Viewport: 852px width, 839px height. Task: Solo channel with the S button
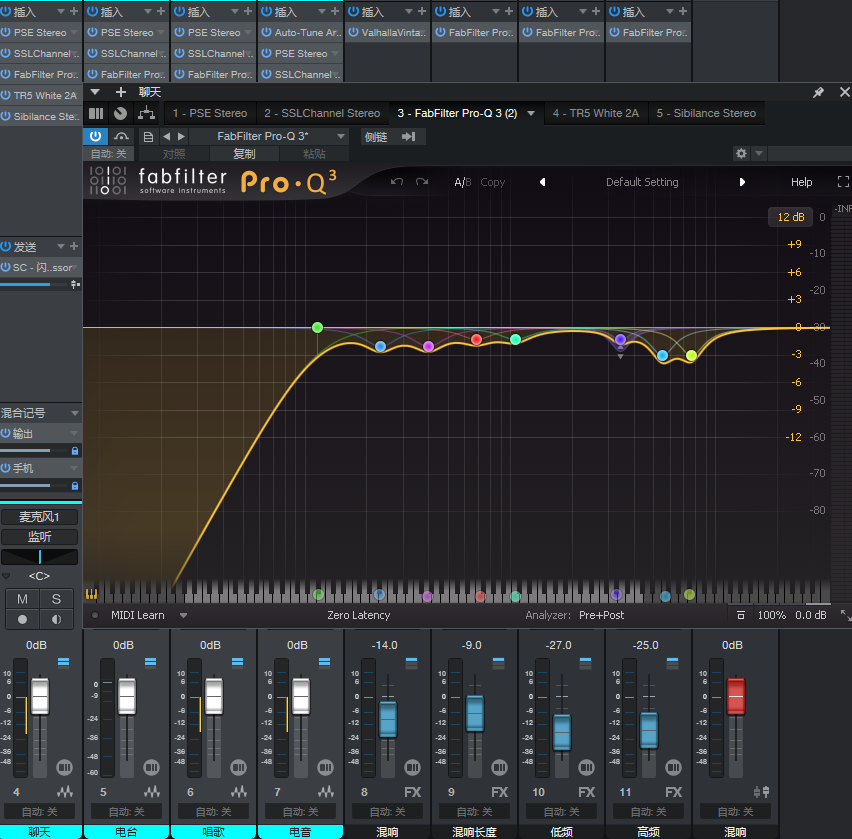click(56, 599)
